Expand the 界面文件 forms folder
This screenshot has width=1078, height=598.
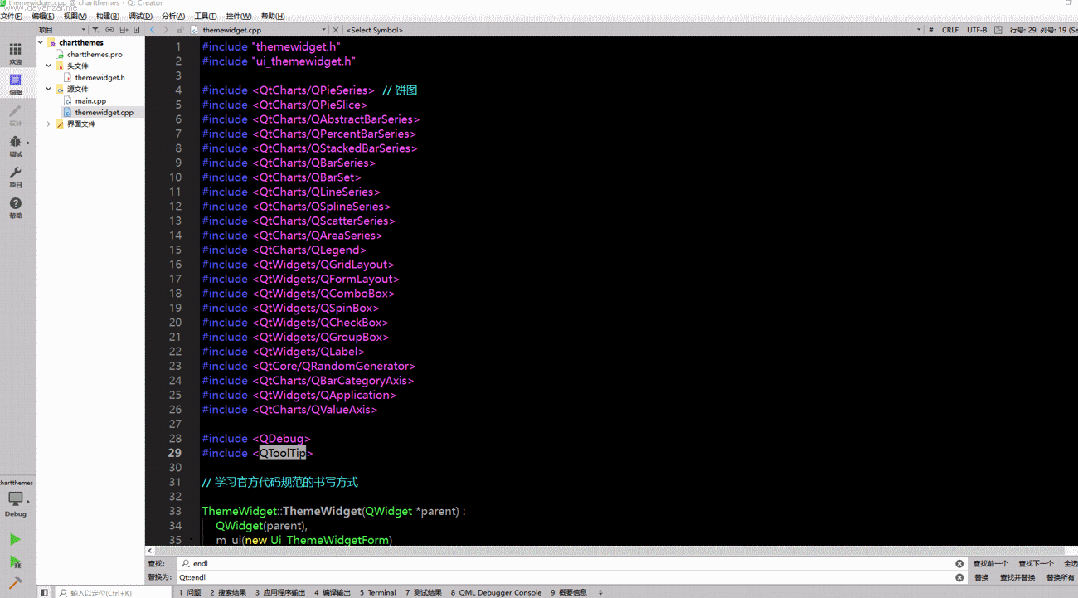pyautogui.click(x=49, y=124)
